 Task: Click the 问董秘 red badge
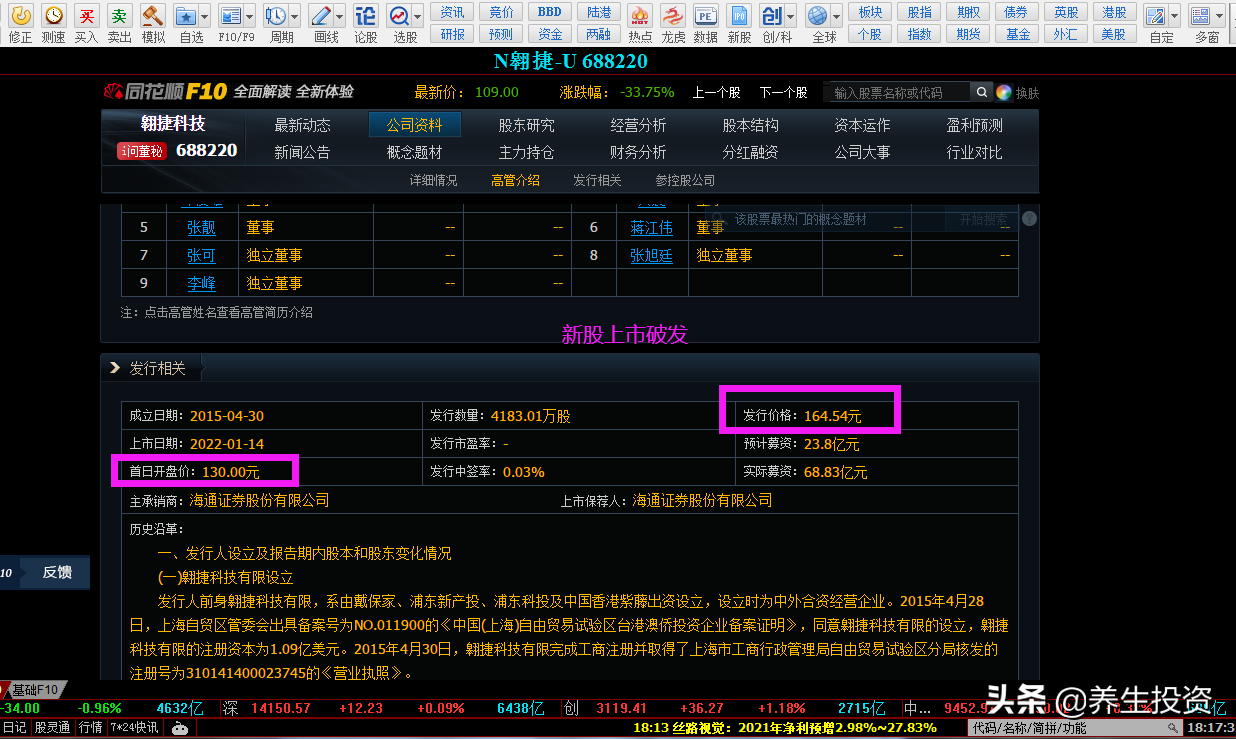140,151
